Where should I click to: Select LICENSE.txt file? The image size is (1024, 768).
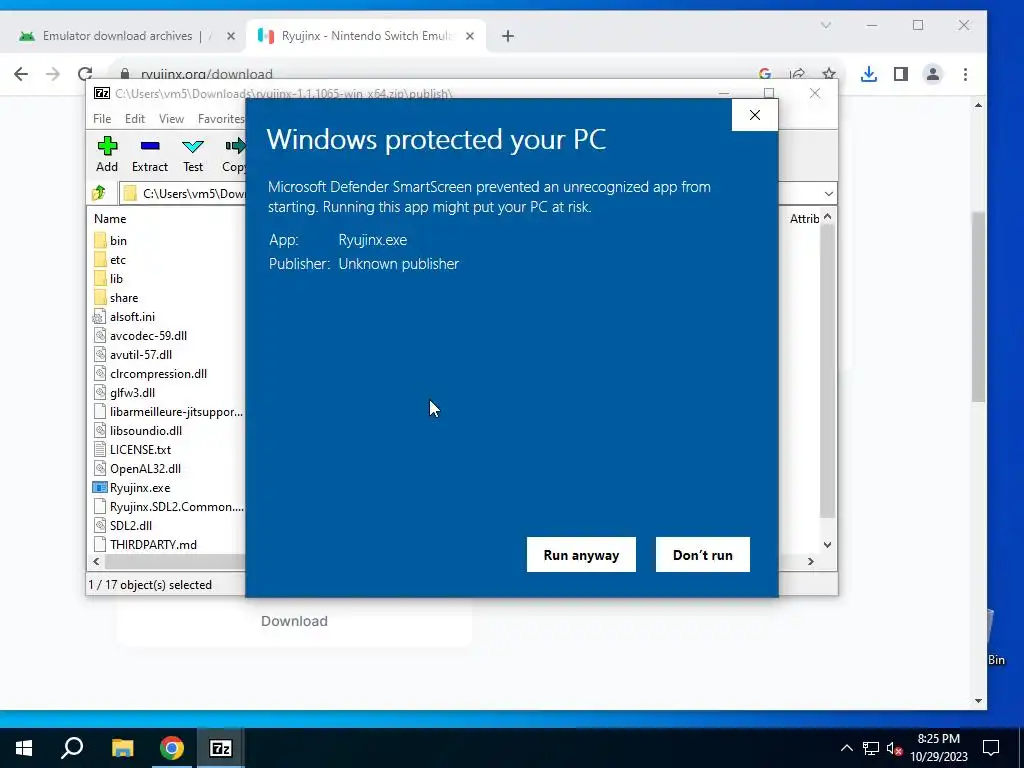click(x=132, y=449)
